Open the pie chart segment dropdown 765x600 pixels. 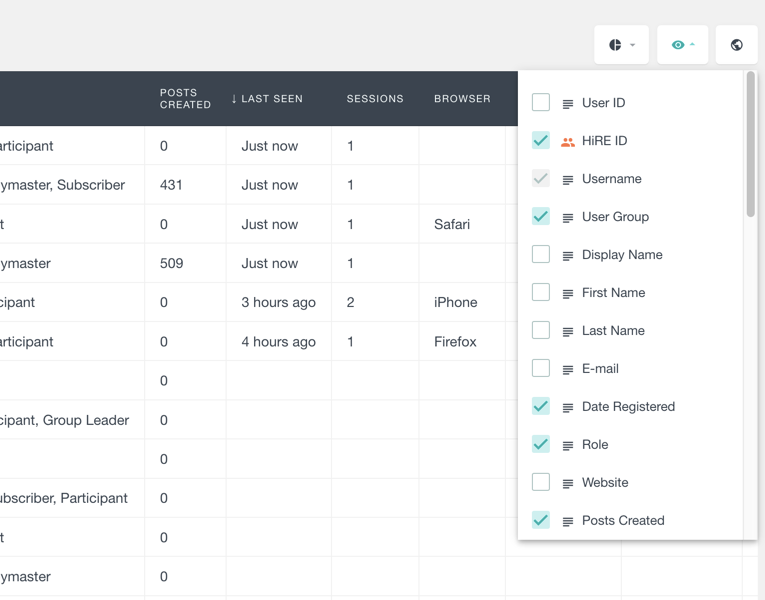coord(621,45)
